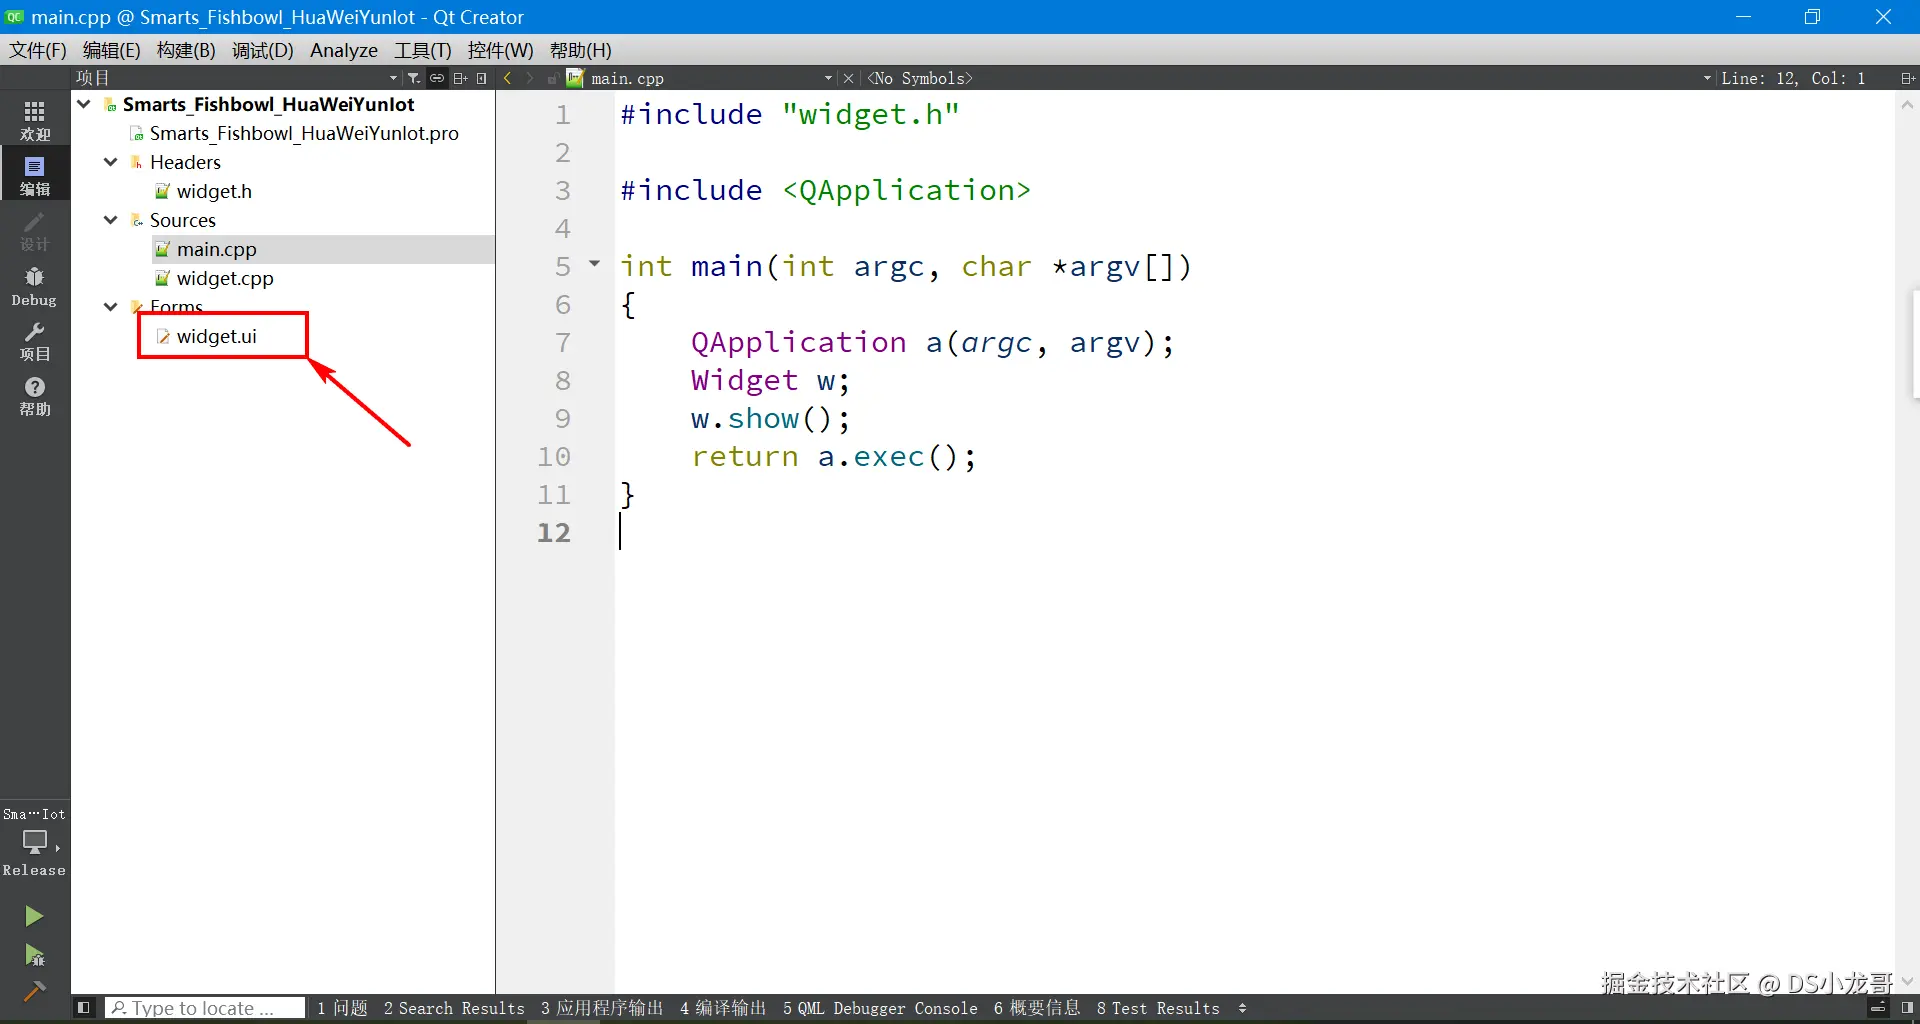
Task: Open the 帮助(H) menu
Action: coord(581,50)
